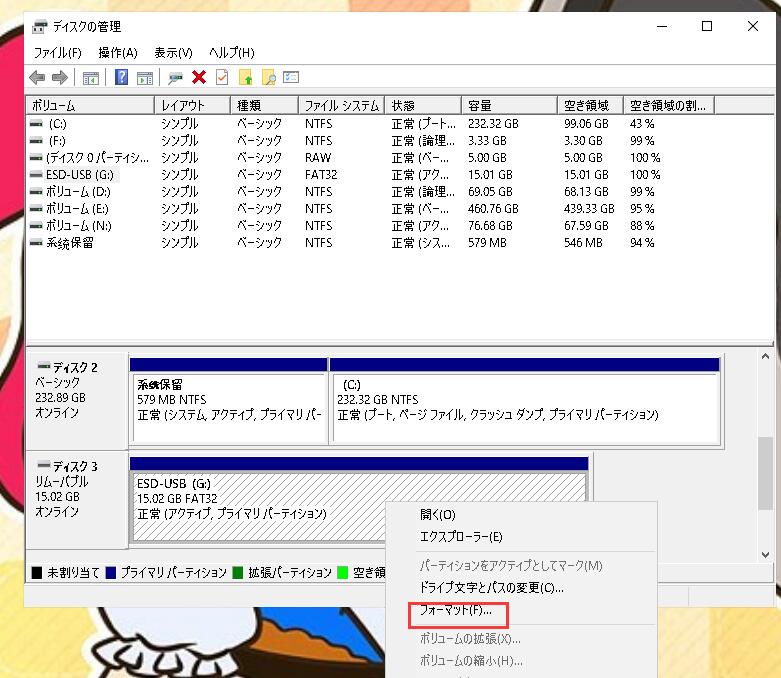The width and height of the screenshot is (781, 678).
Task: Click the 99.06 GB free space cell
Action: (x=586, y=124)
